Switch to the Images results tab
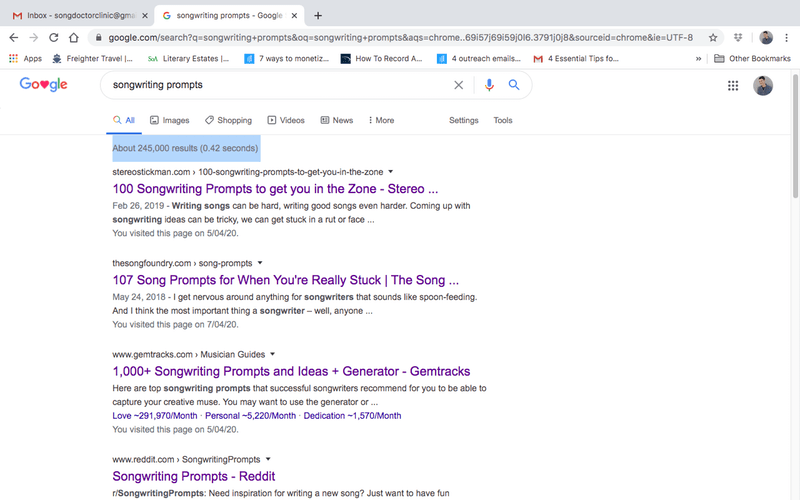This screenshot has width=800, height=500. coord(169,120)
